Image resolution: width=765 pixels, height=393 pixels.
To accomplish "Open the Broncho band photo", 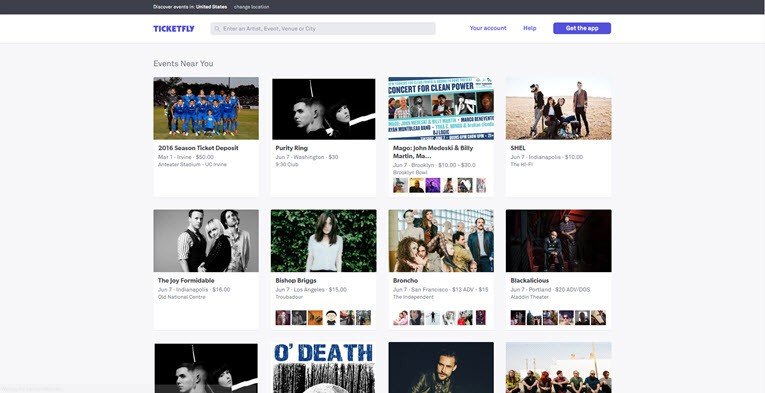I will click(x=441, y=241).
